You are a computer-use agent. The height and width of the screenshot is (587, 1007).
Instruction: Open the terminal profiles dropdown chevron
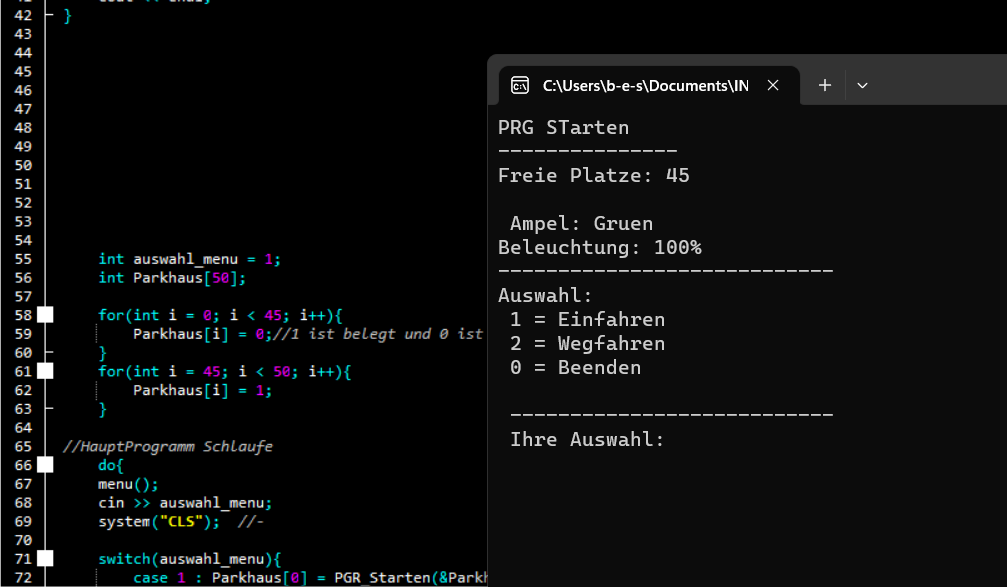pos(862,85)
